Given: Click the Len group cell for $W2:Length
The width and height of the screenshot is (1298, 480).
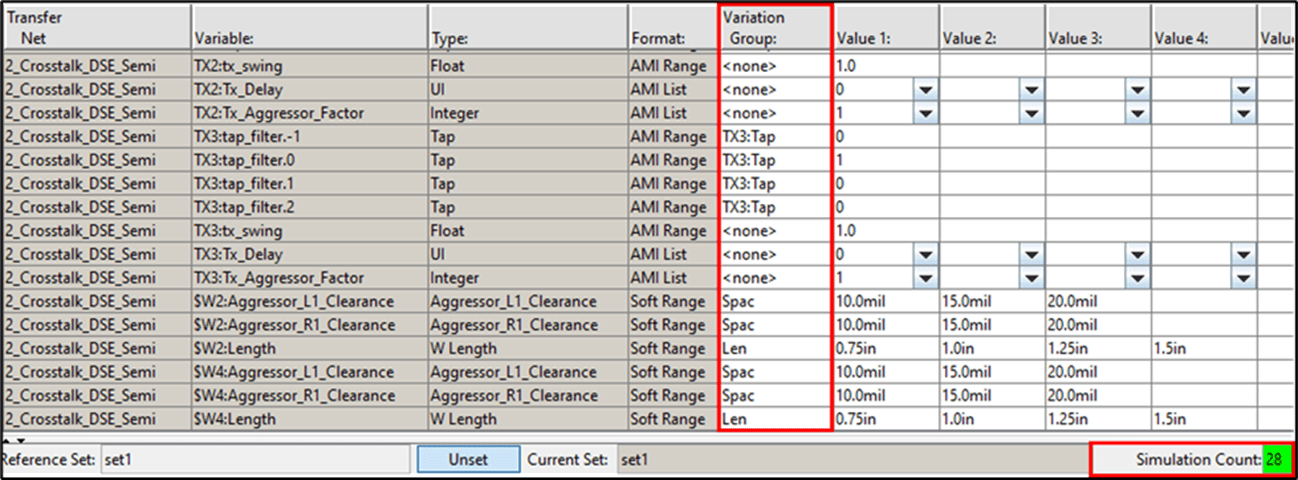Looking at the screenshot, I should (x=775, y=348).
